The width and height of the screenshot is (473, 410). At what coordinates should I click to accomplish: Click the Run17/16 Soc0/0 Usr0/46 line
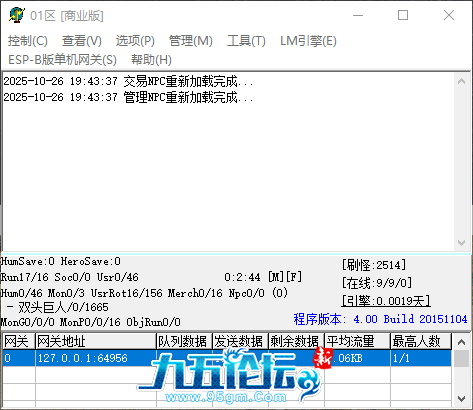[69, 277]
